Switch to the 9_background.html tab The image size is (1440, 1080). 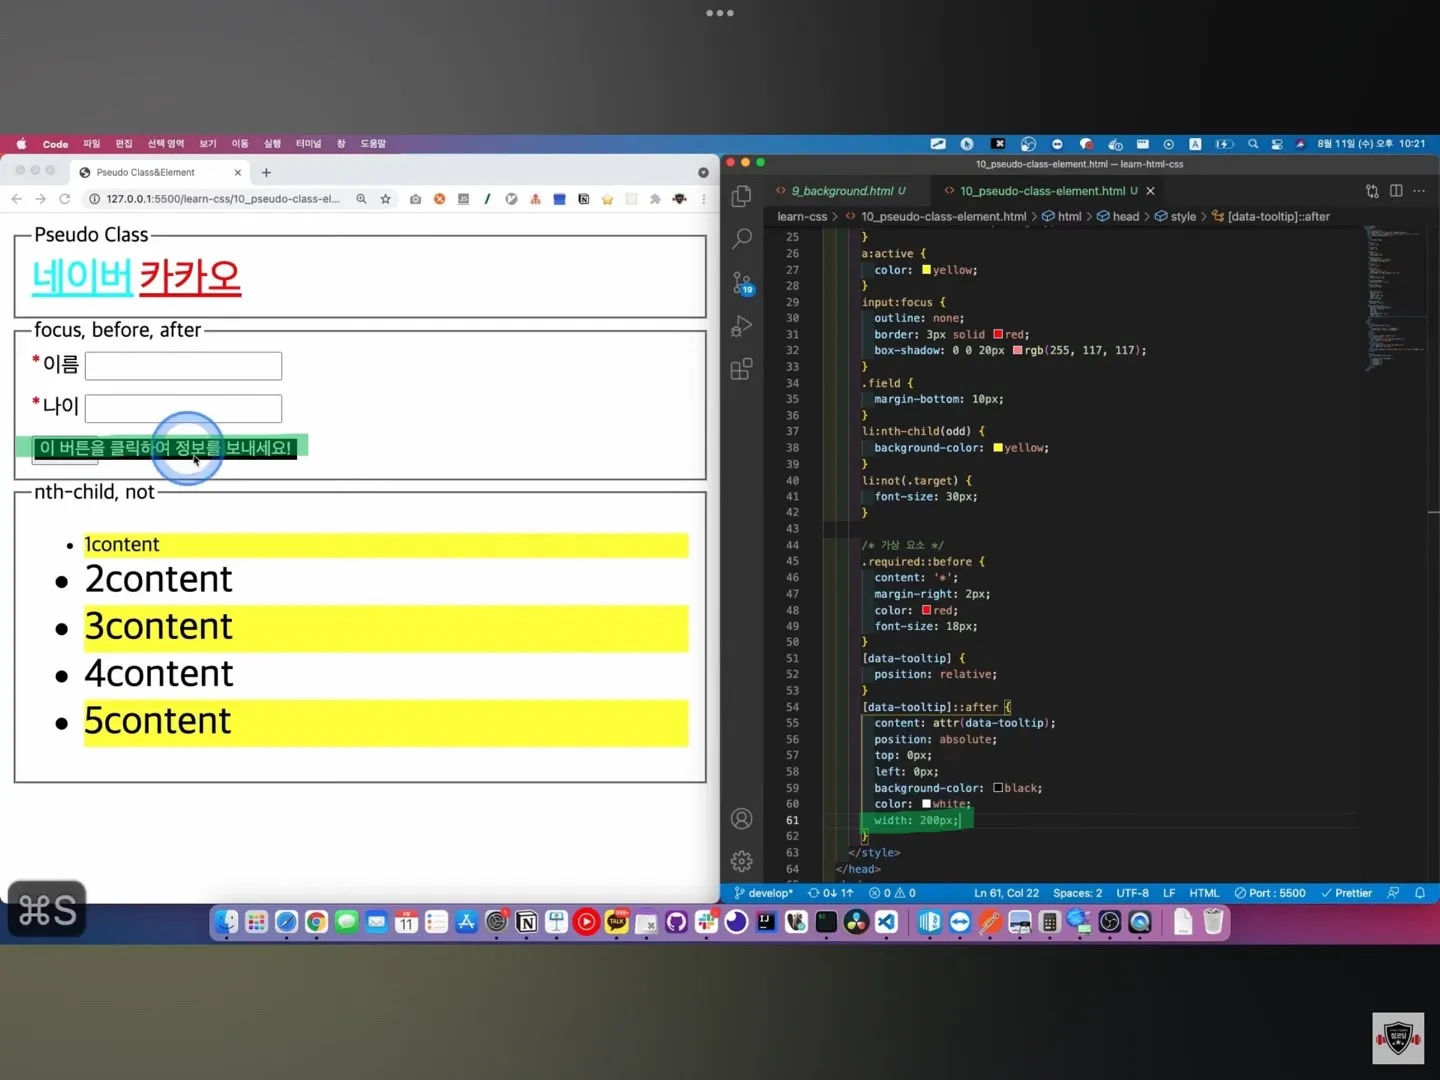[848, 191]
